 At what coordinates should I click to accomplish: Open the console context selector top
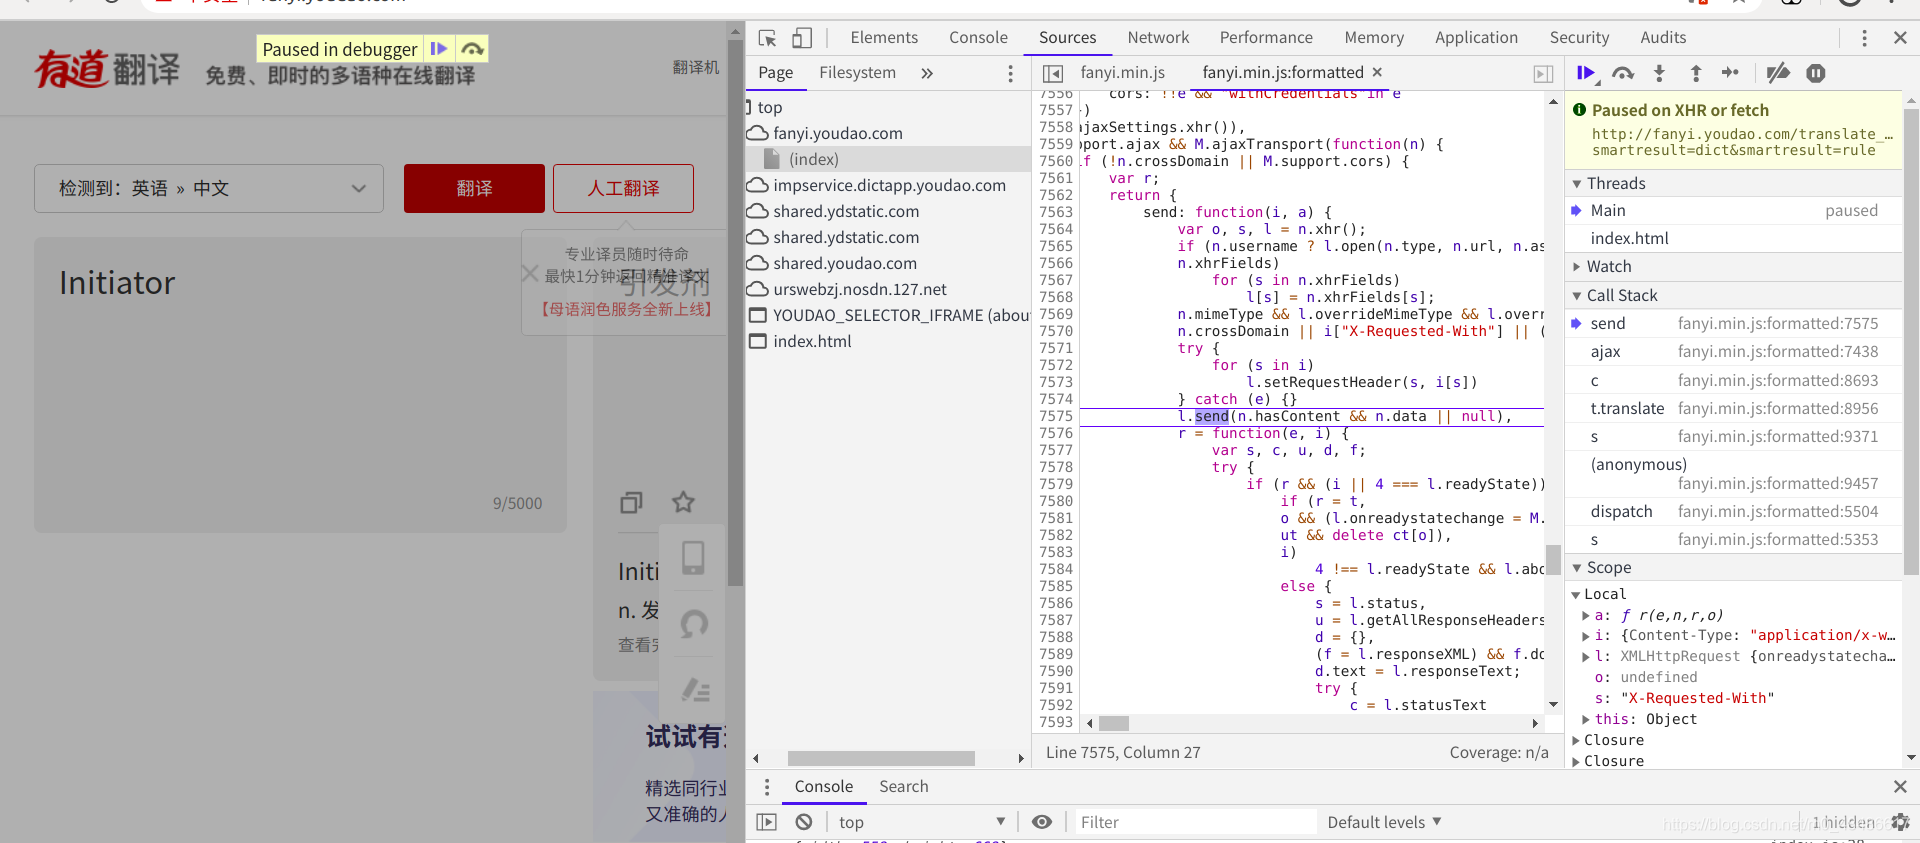[921, 822]
